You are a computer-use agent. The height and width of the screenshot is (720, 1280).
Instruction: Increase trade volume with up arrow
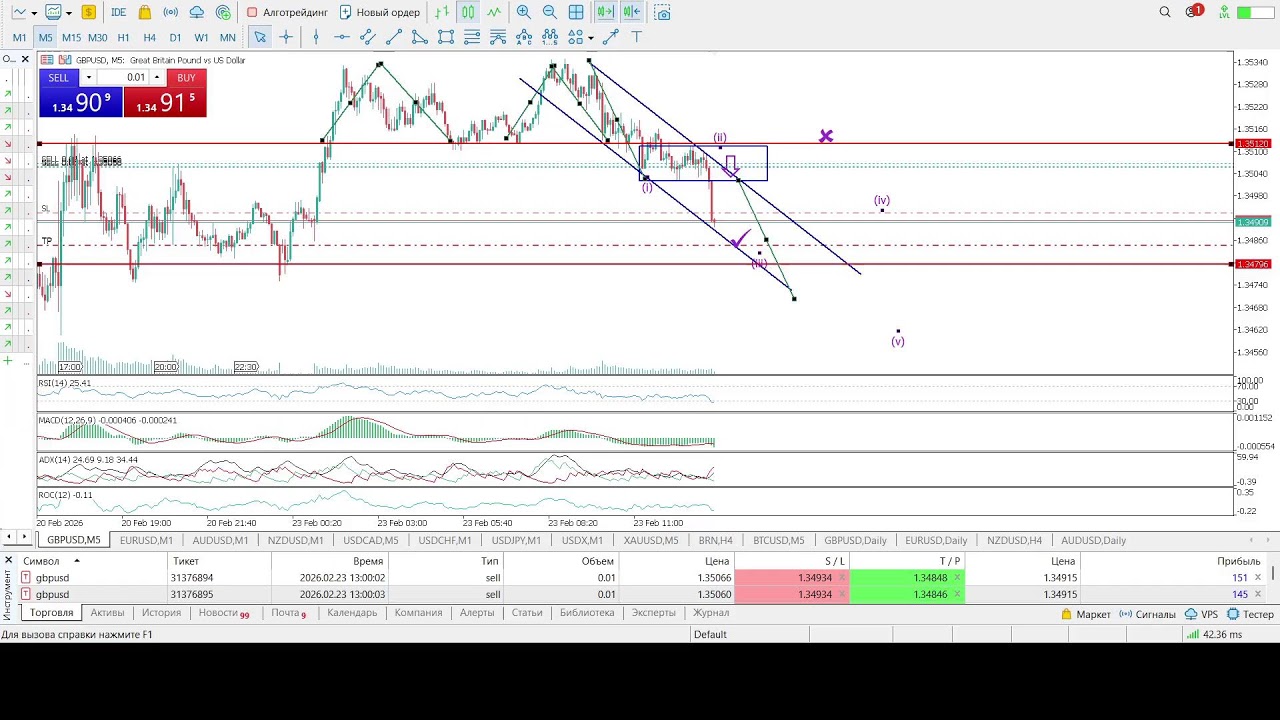click(156, 77)
